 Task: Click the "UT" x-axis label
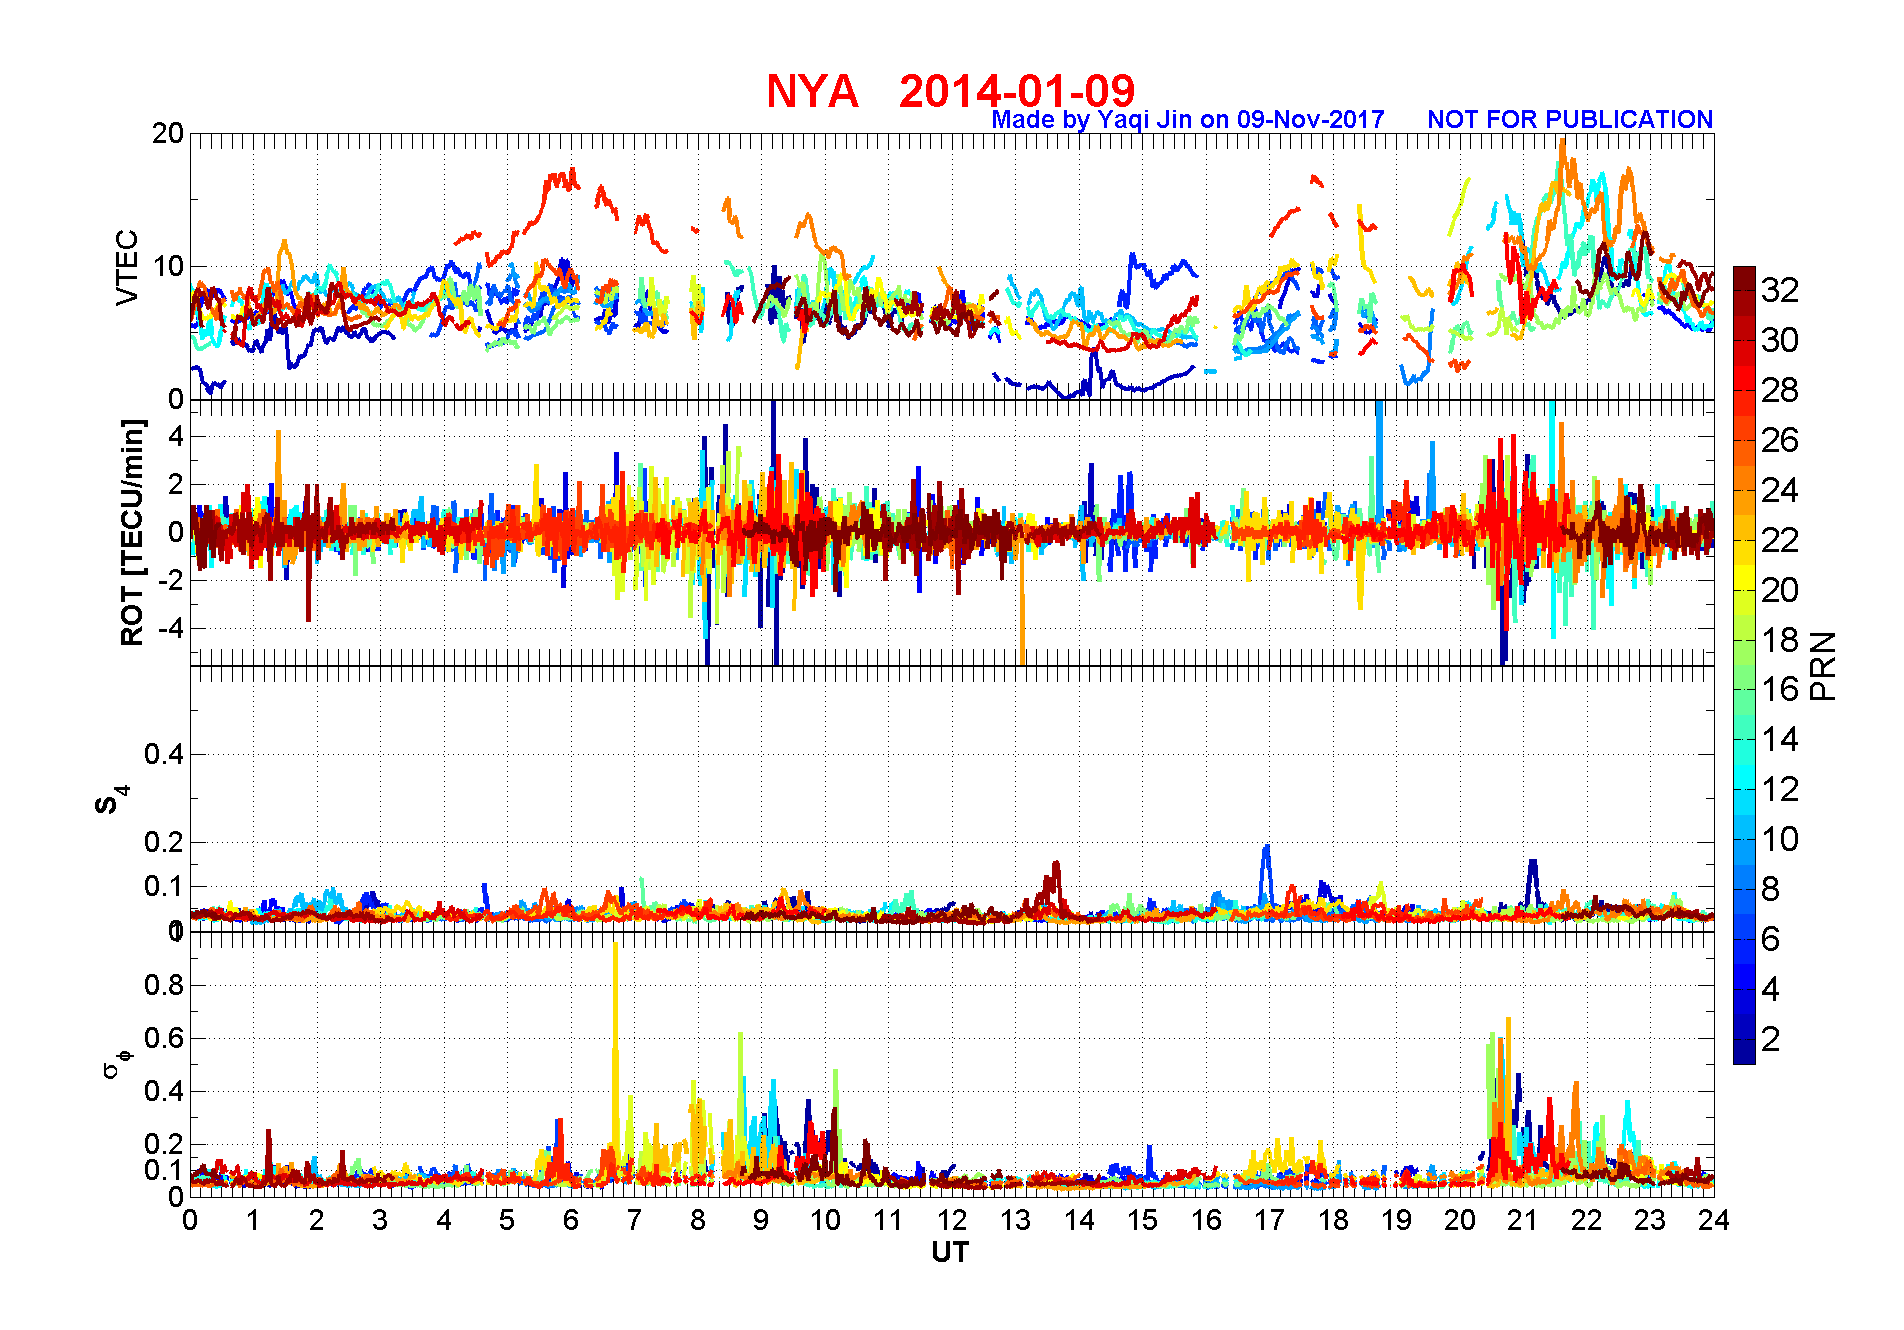tap(950, 1252)
